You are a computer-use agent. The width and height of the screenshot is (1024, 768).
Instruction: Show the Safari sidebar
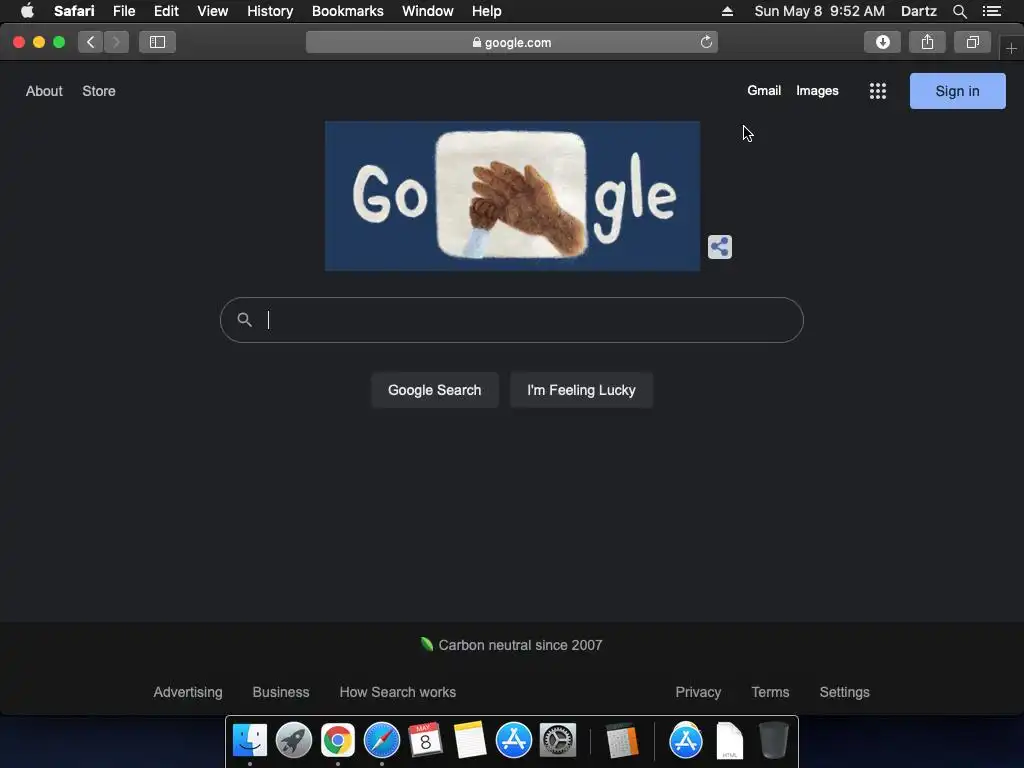[157, 42]
